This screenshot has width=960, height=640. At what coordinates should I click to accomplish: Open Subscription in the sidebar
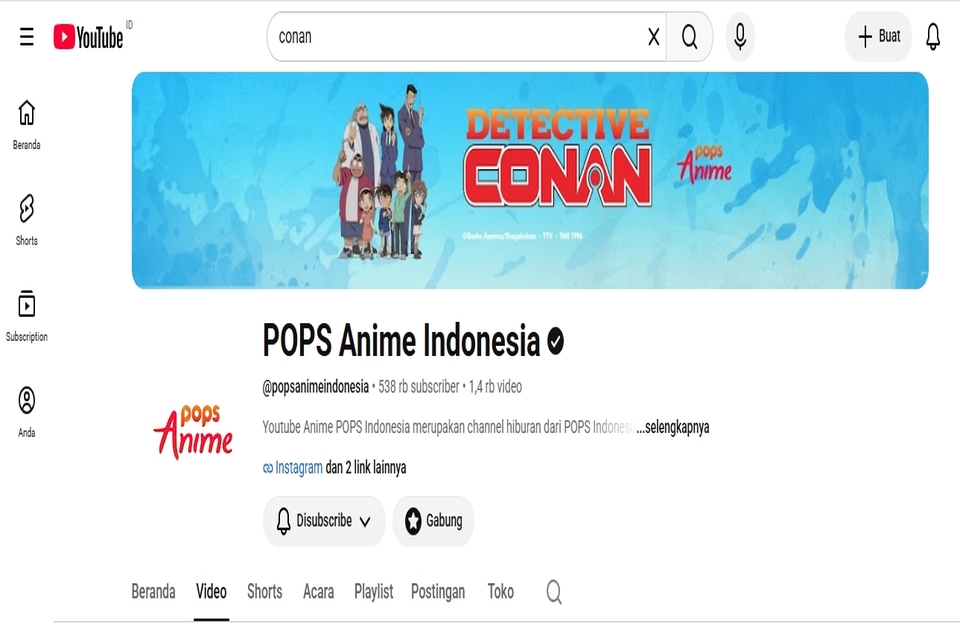pyautogui.click(x=26, y=315)
